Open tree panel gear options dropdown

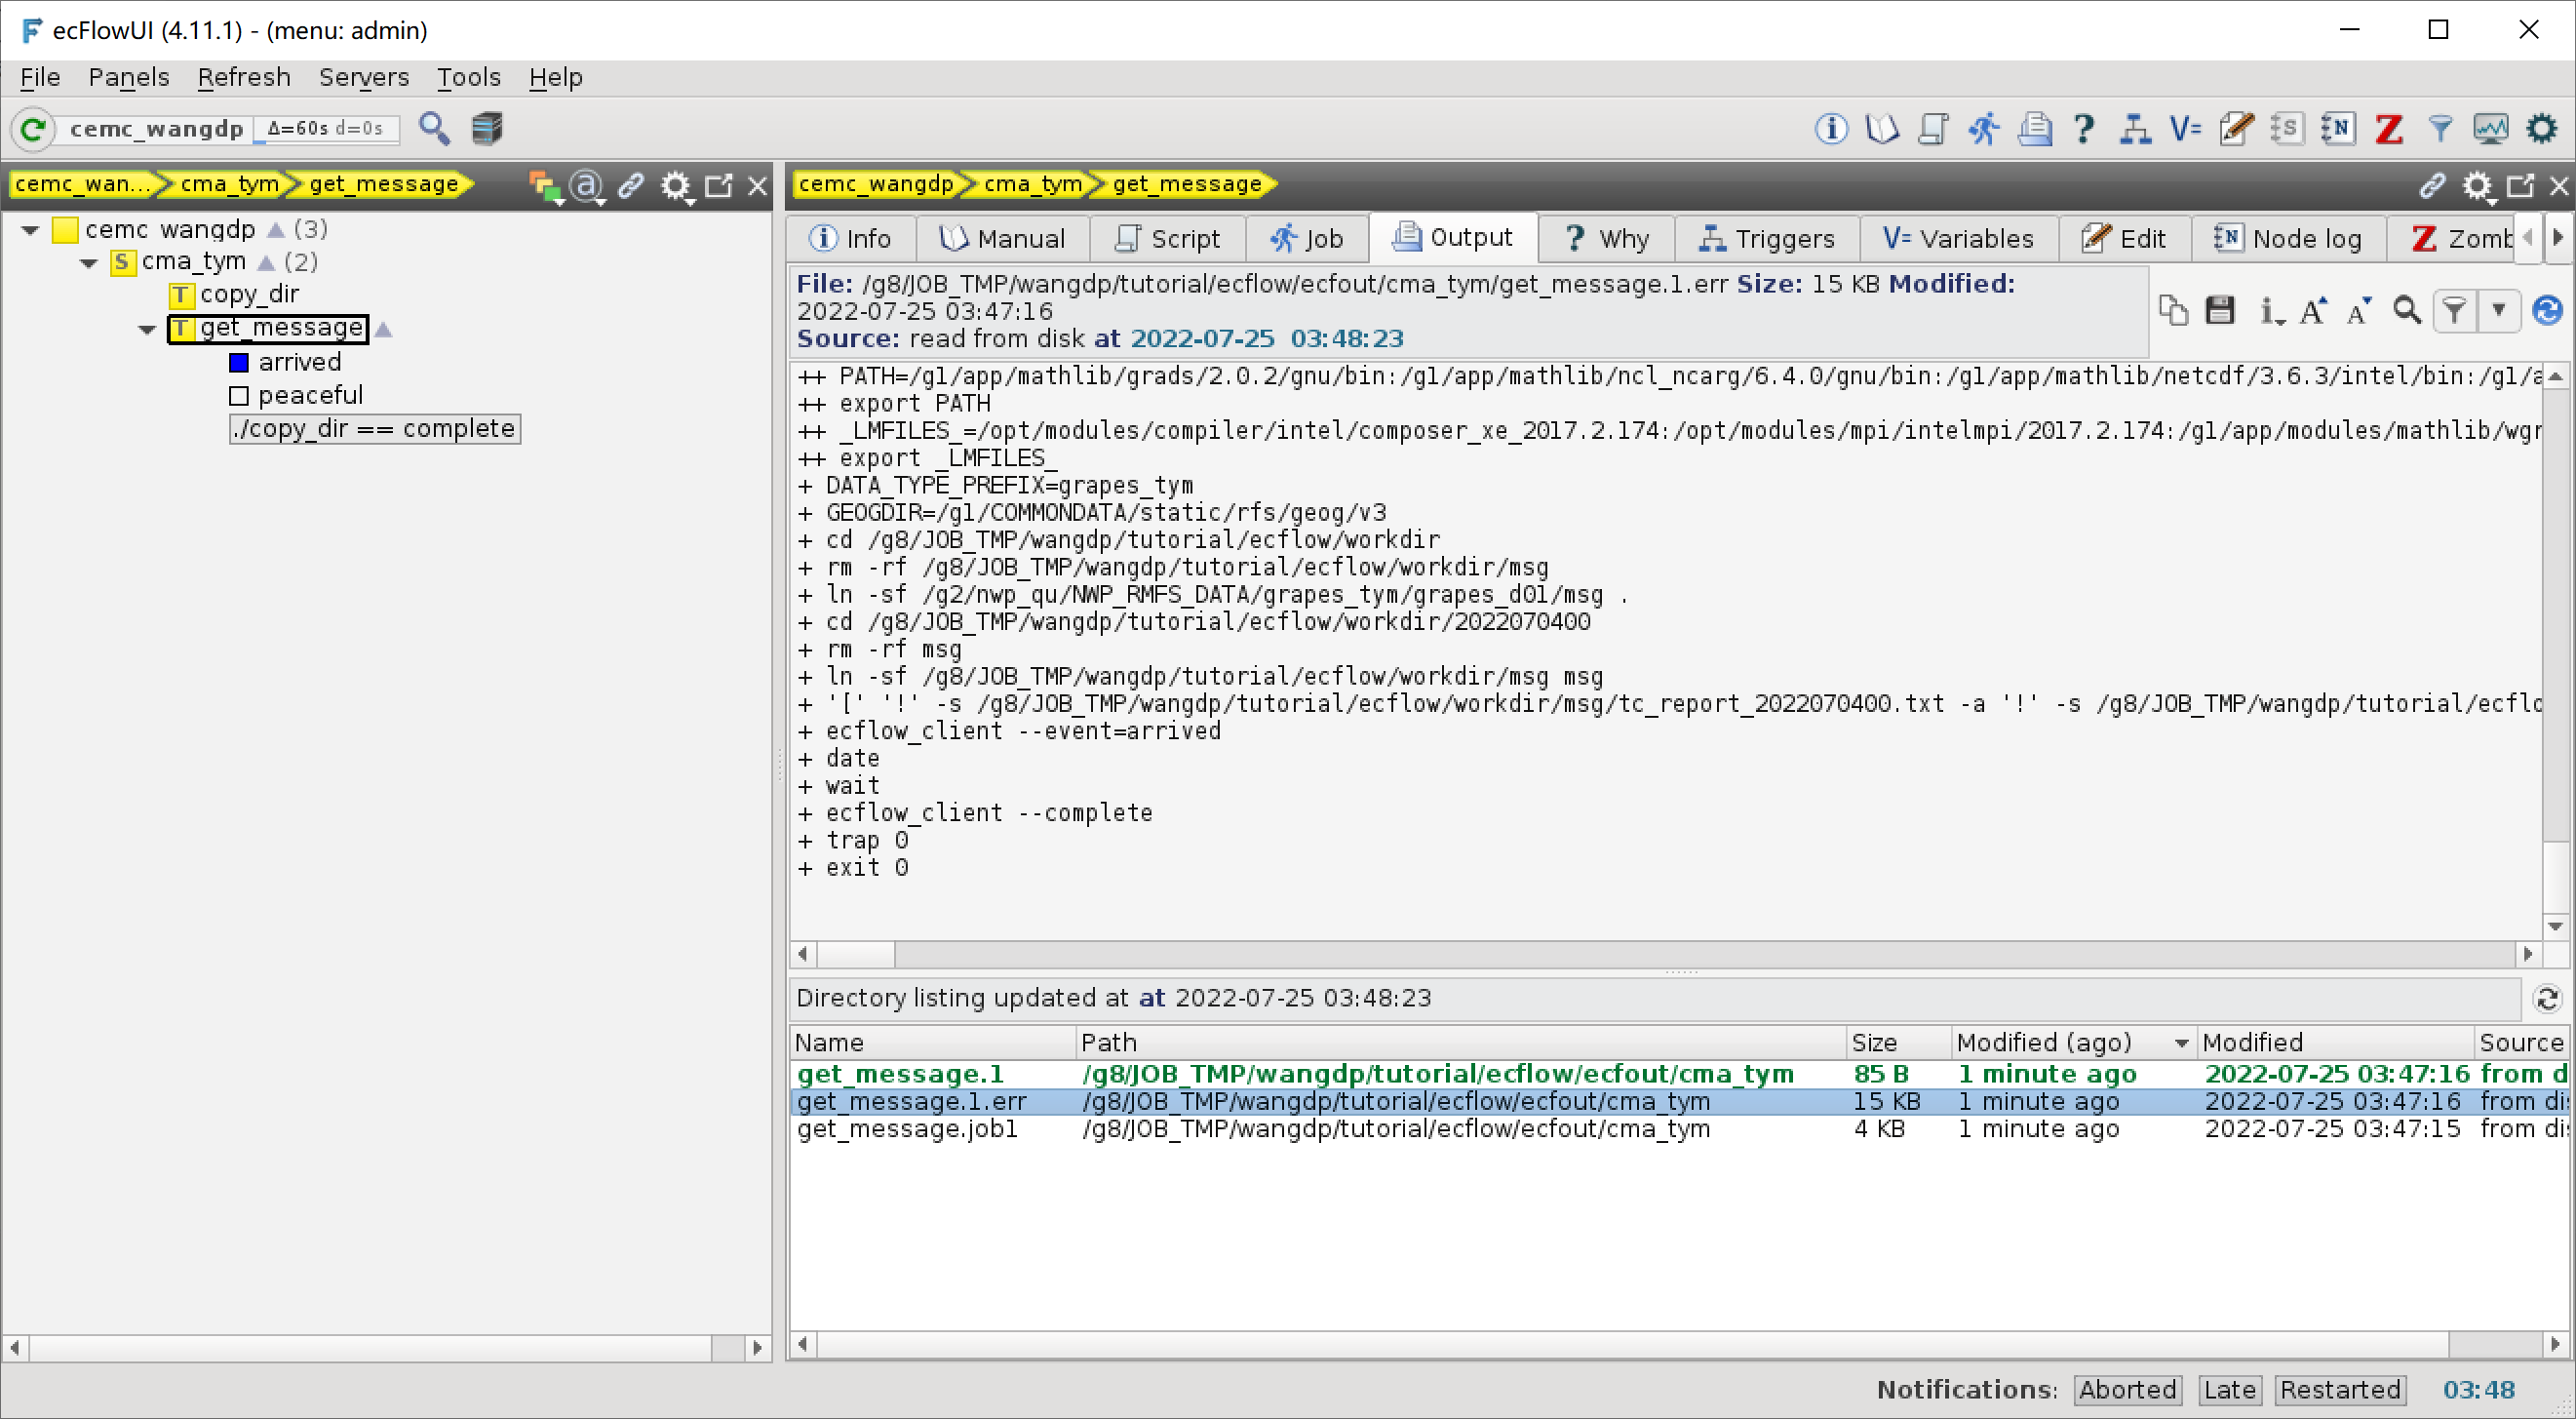coord(677,187)
